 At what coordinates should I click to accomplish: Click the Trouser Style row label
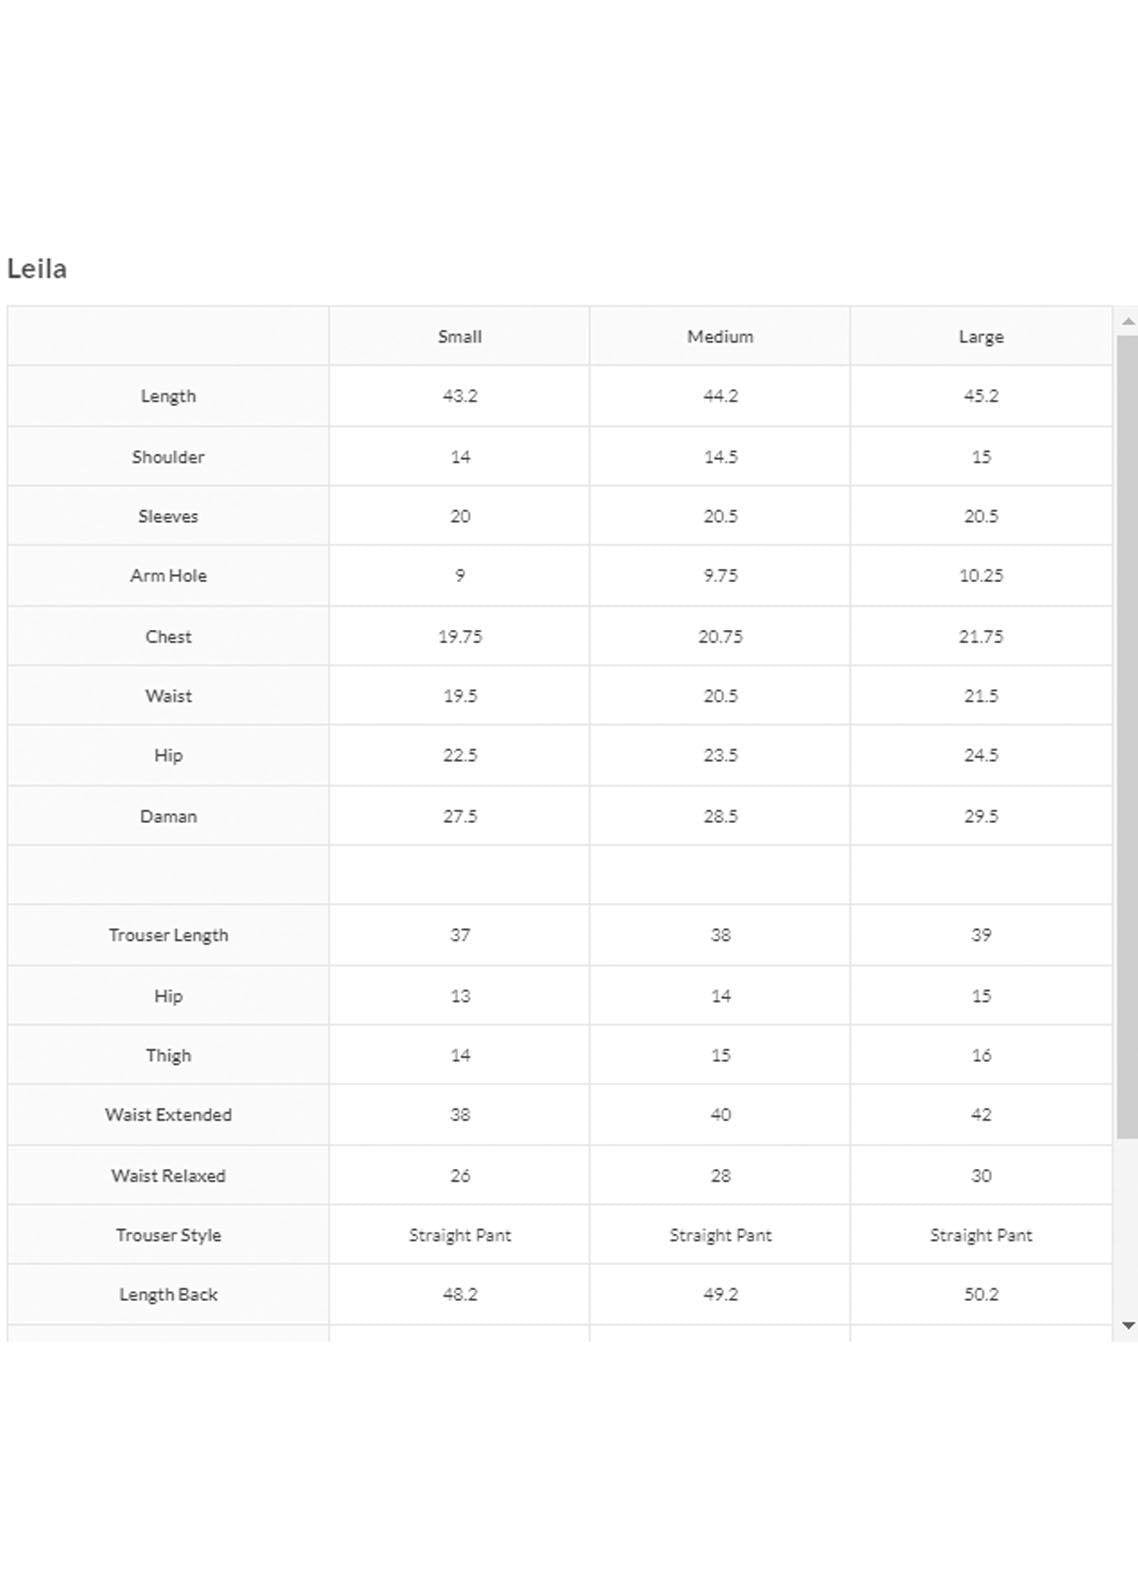point(168,1235)
